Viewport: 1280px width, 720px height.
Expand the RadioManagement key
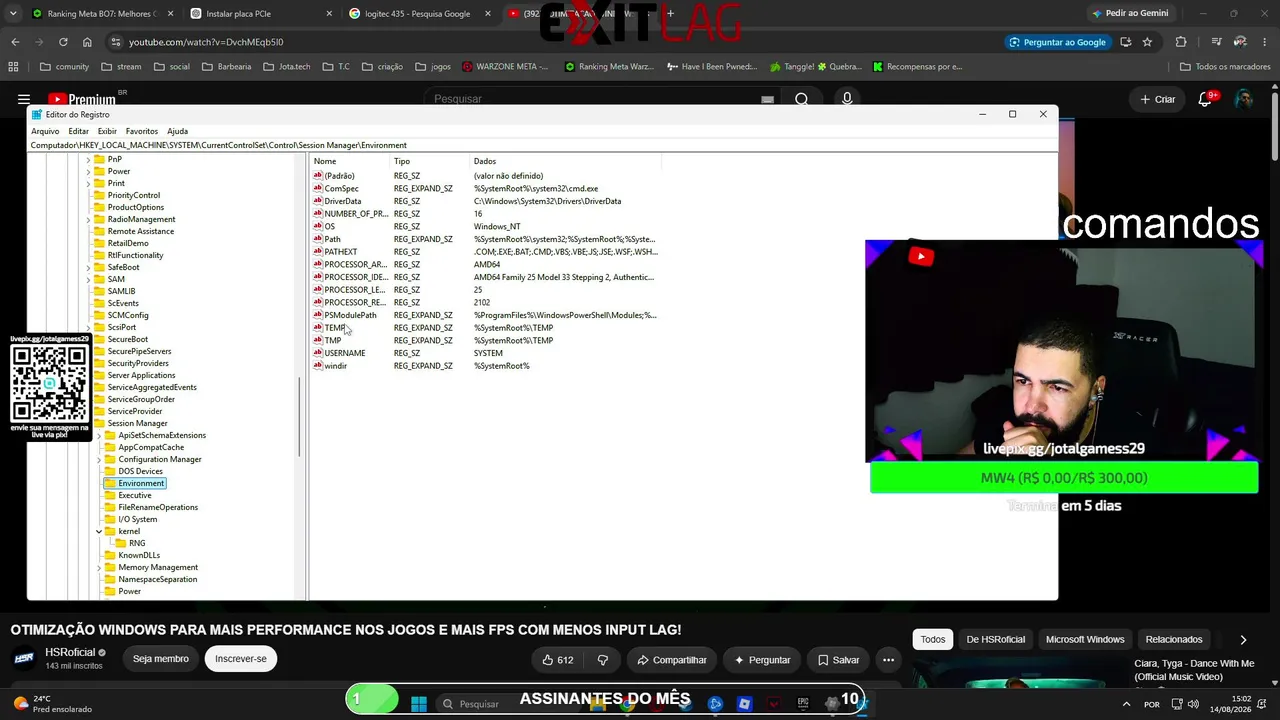[x=88, y=219]
